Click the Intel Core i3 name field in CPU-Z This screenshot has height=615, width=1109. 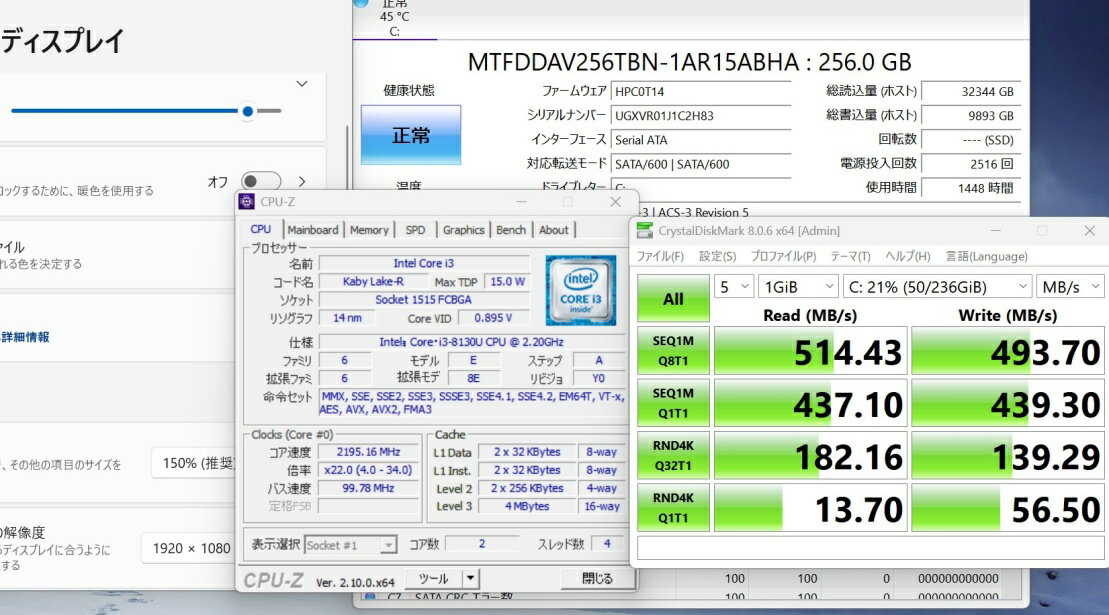point(424,263)
